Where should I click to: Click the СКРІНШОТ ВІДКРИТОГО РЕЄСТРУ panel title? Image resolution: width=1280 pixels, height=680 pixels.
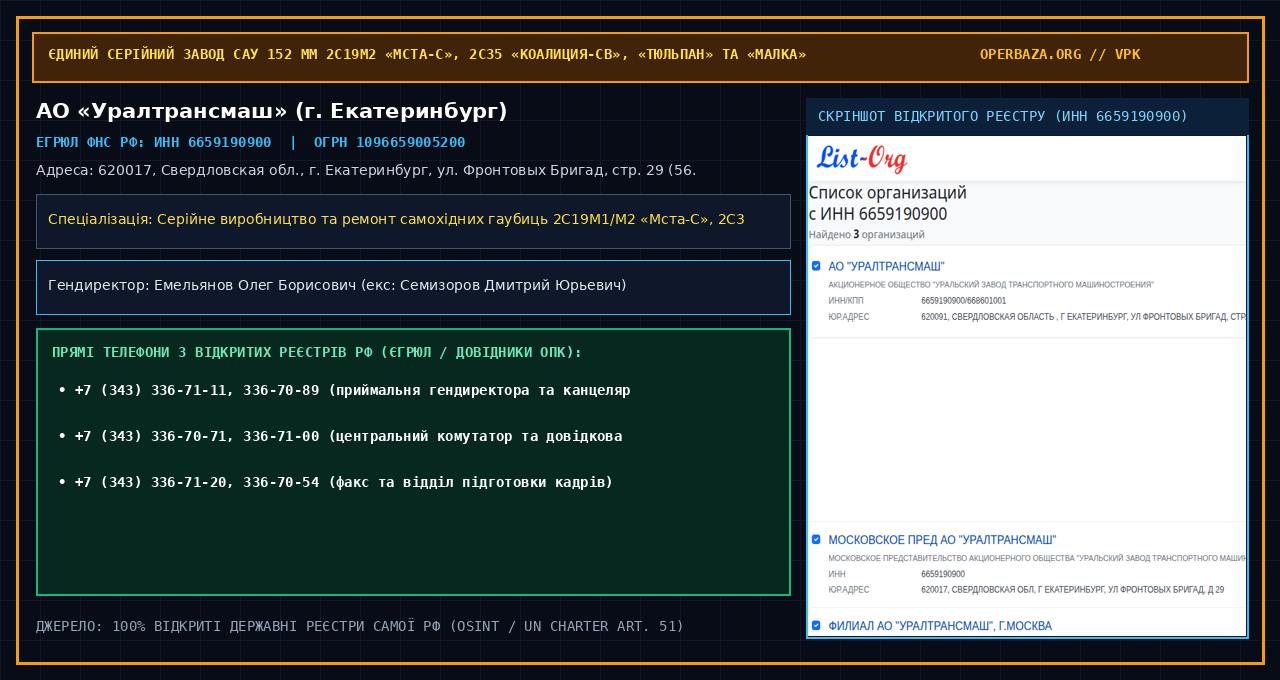coord(1003,116)
